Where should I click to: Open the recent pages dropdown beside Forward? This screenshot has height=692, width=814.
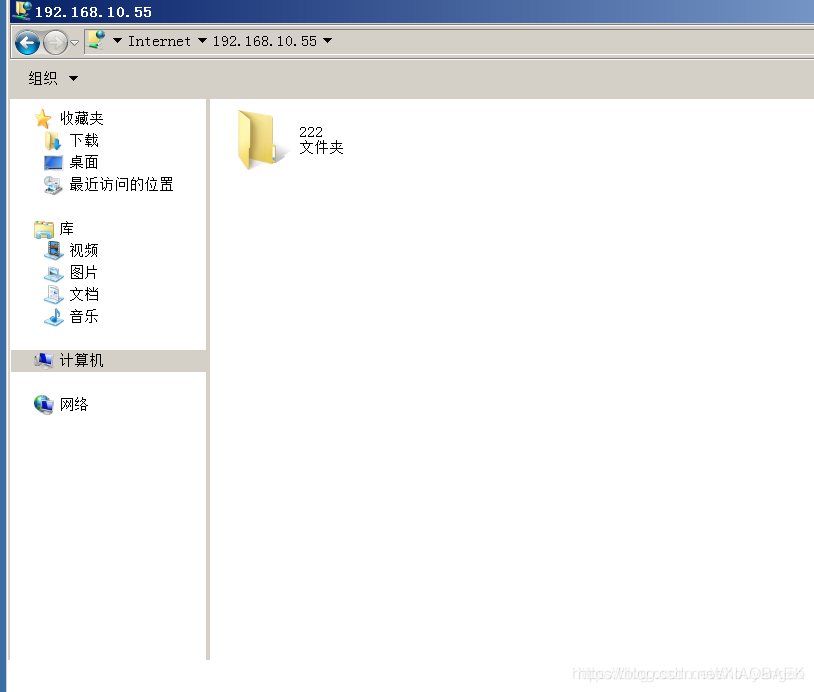(x=74, y=43)
